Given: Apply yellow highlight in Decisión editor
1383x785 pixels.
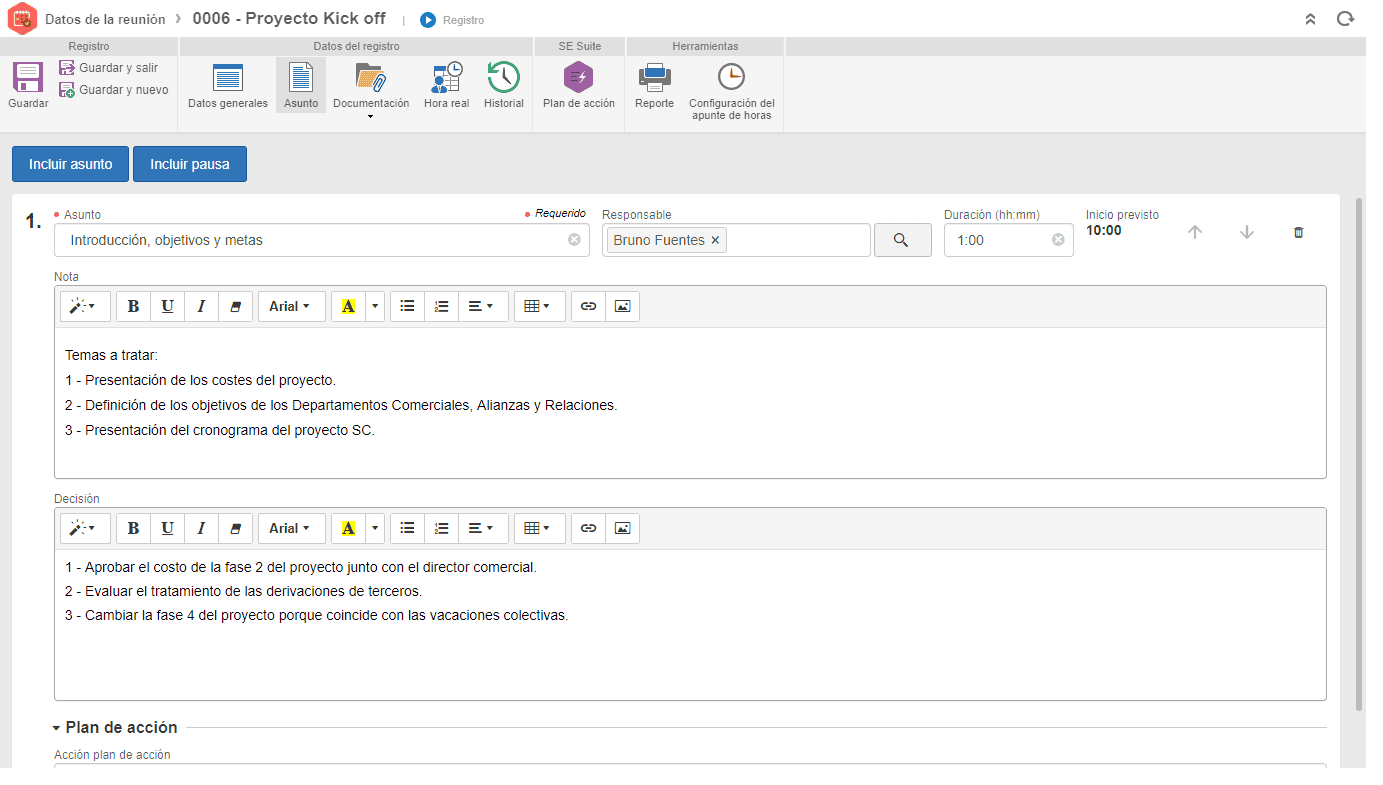Looking at the screenshot, I should 348,528.
